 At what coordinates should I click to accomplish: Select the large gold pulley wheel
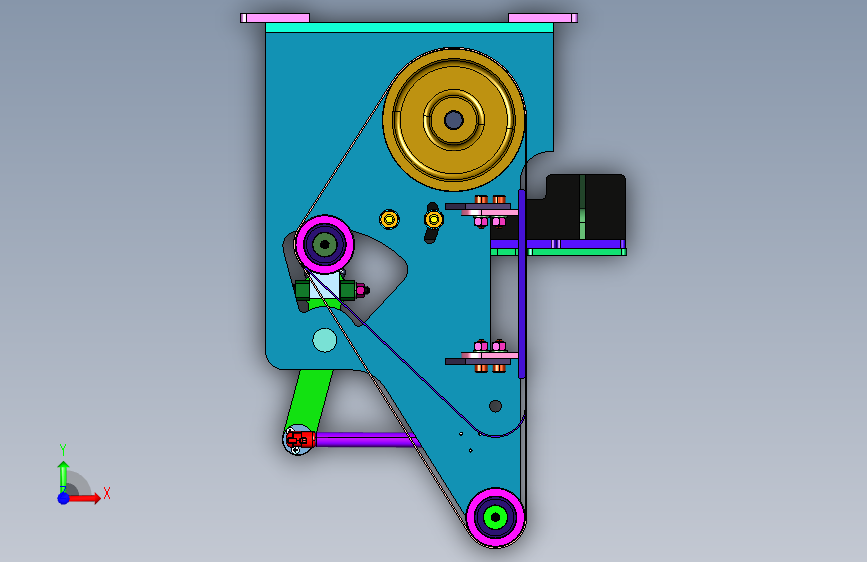(453, 119)
